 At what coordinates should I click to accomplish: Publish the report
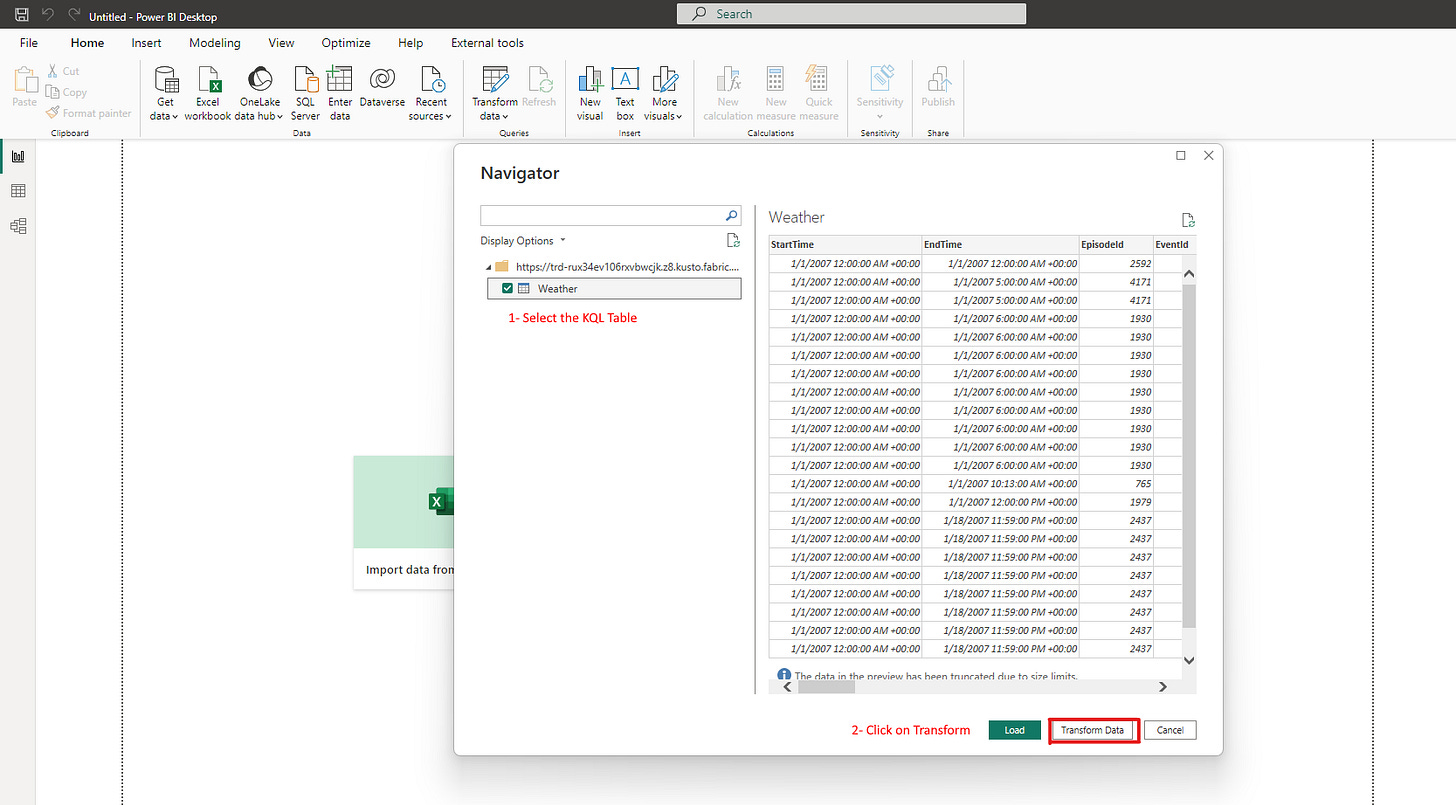[x=937, y=92]
